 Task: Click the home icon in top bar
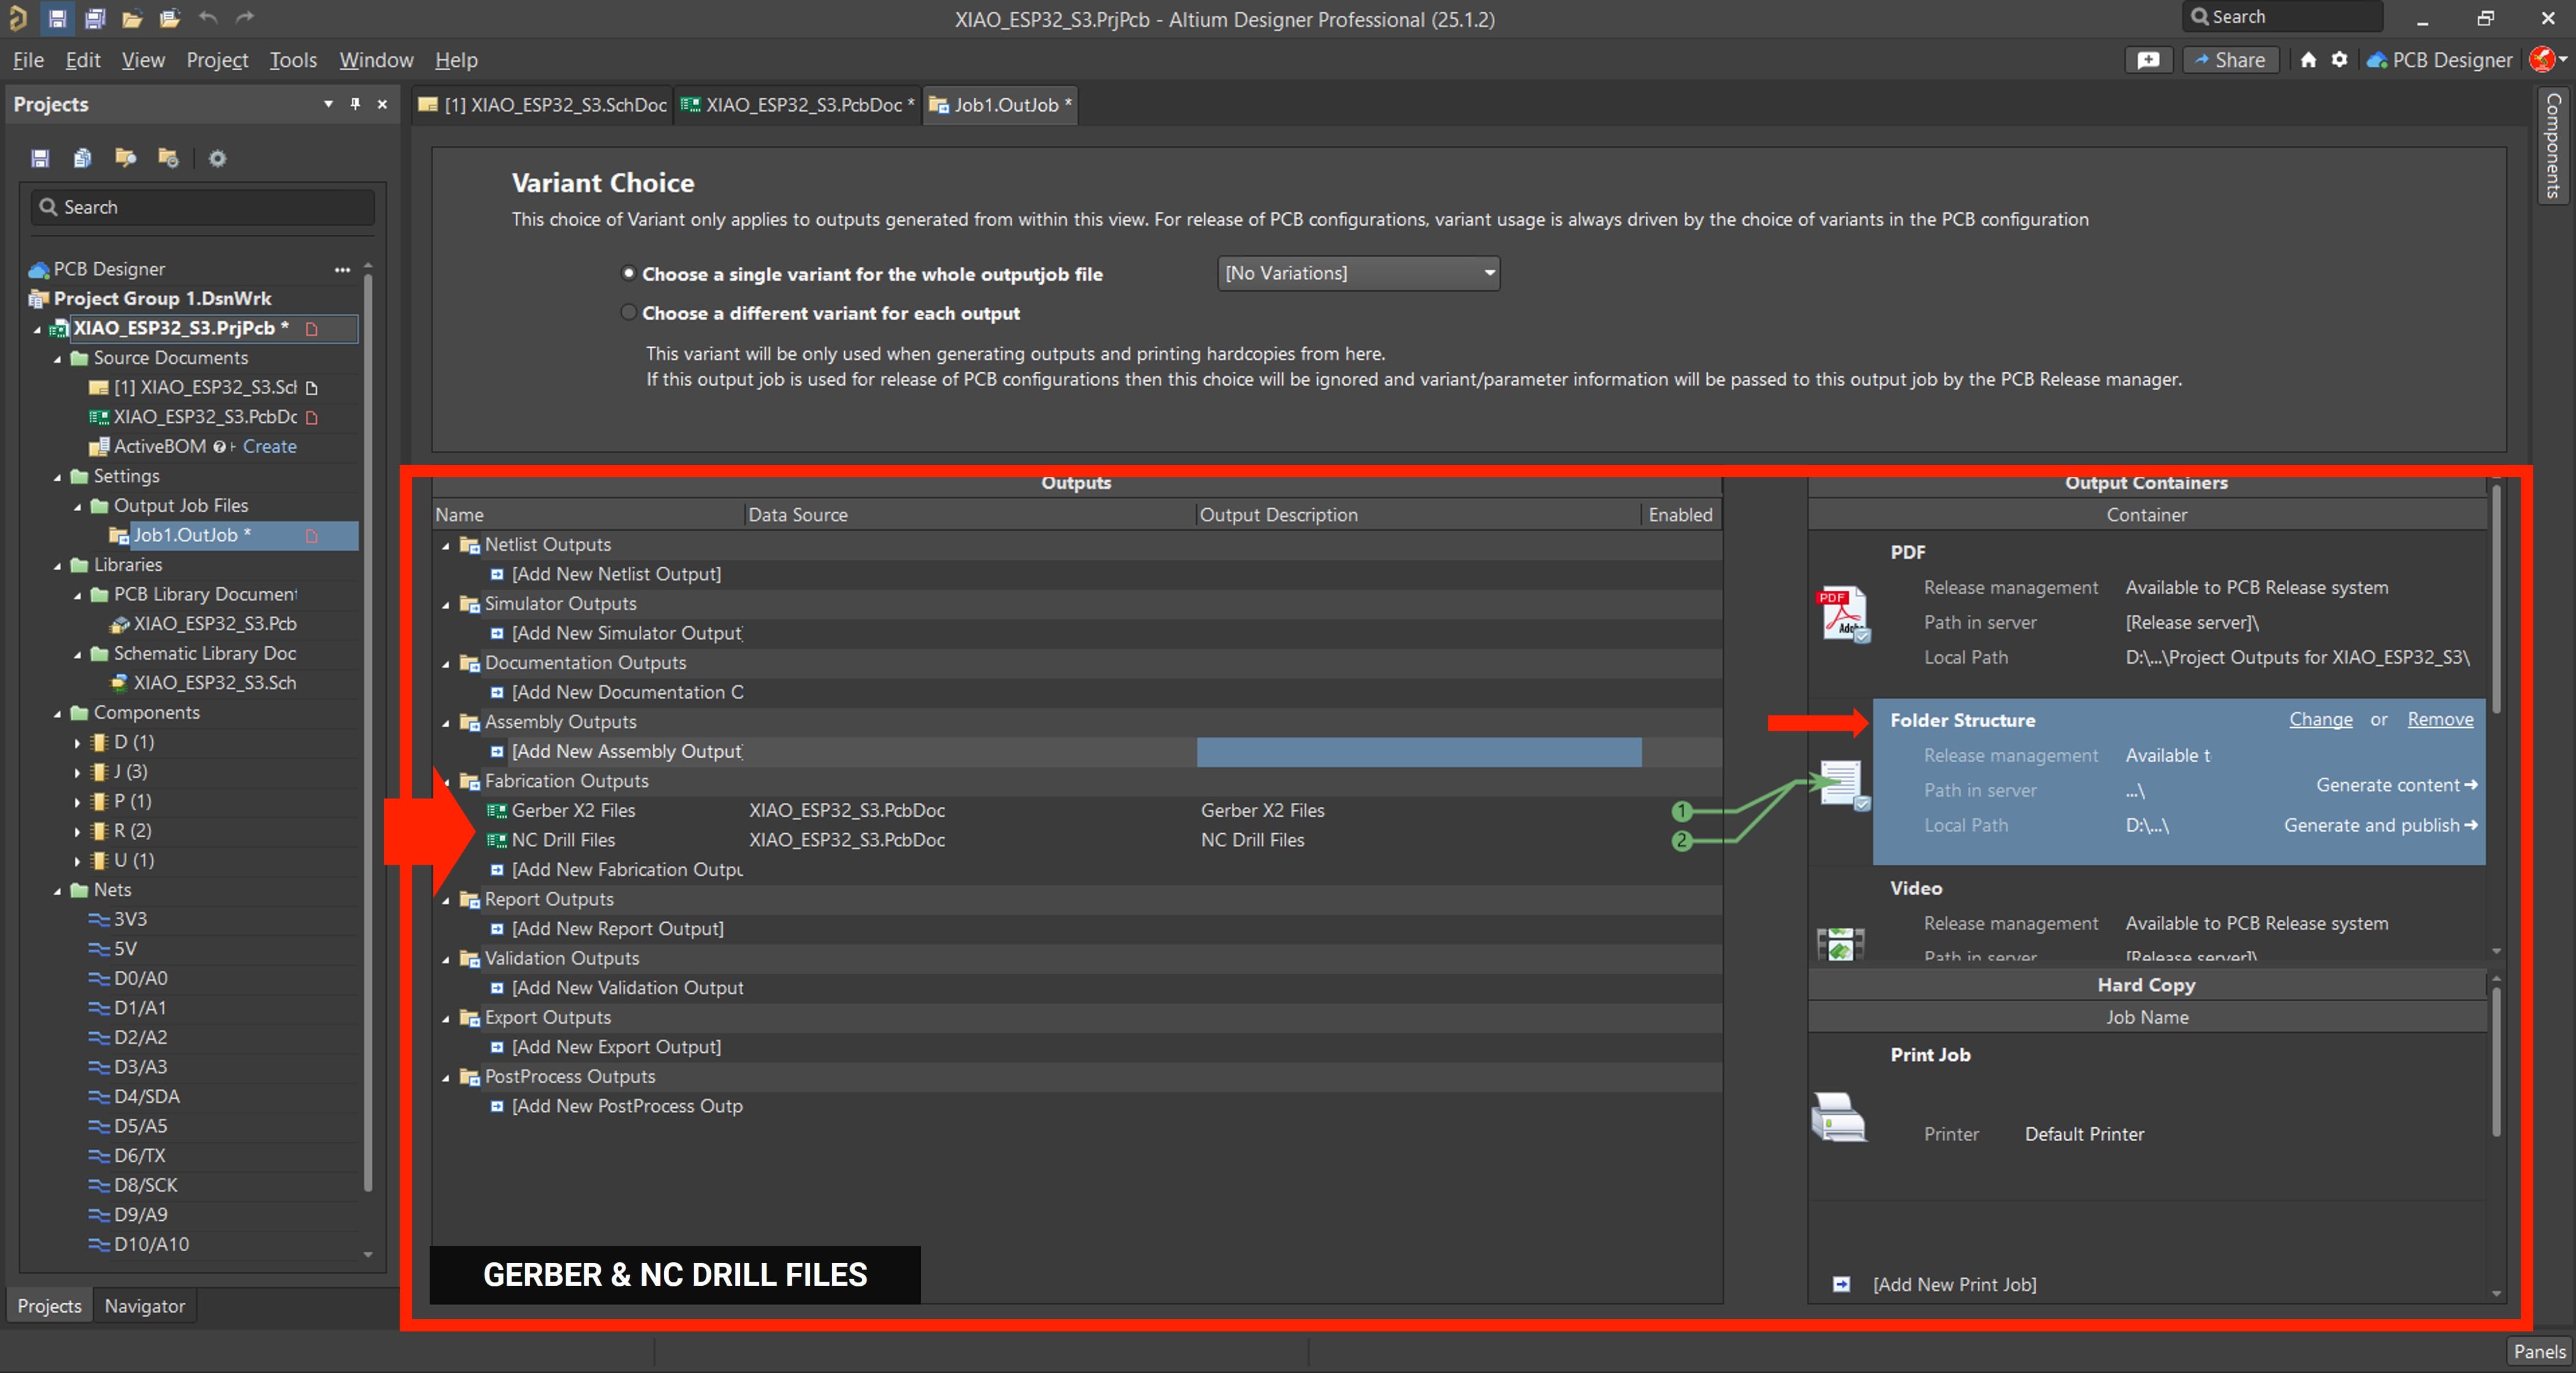tap(2308, 60)
